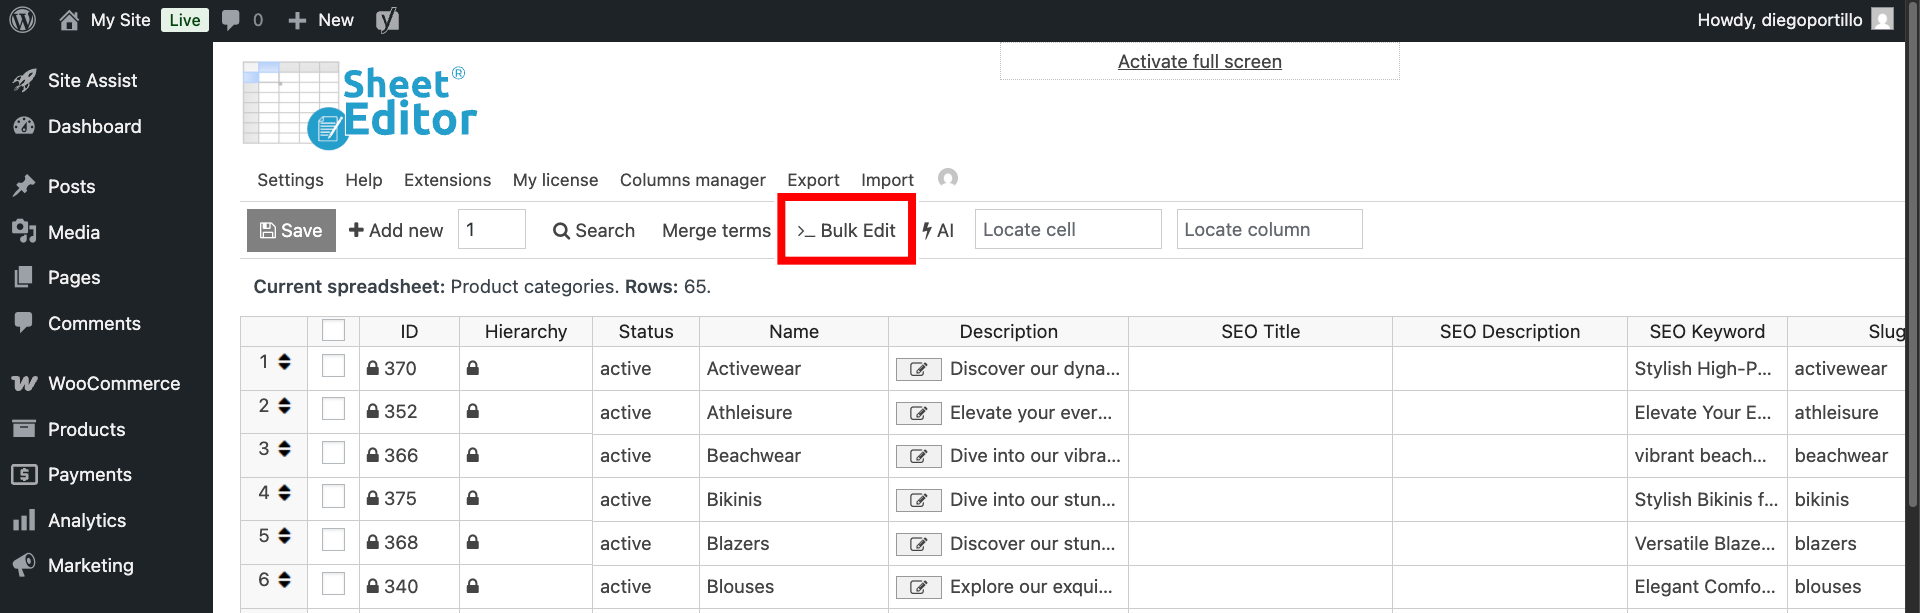Click the Activate full screen link
1920x613 pixels.
1199,62
